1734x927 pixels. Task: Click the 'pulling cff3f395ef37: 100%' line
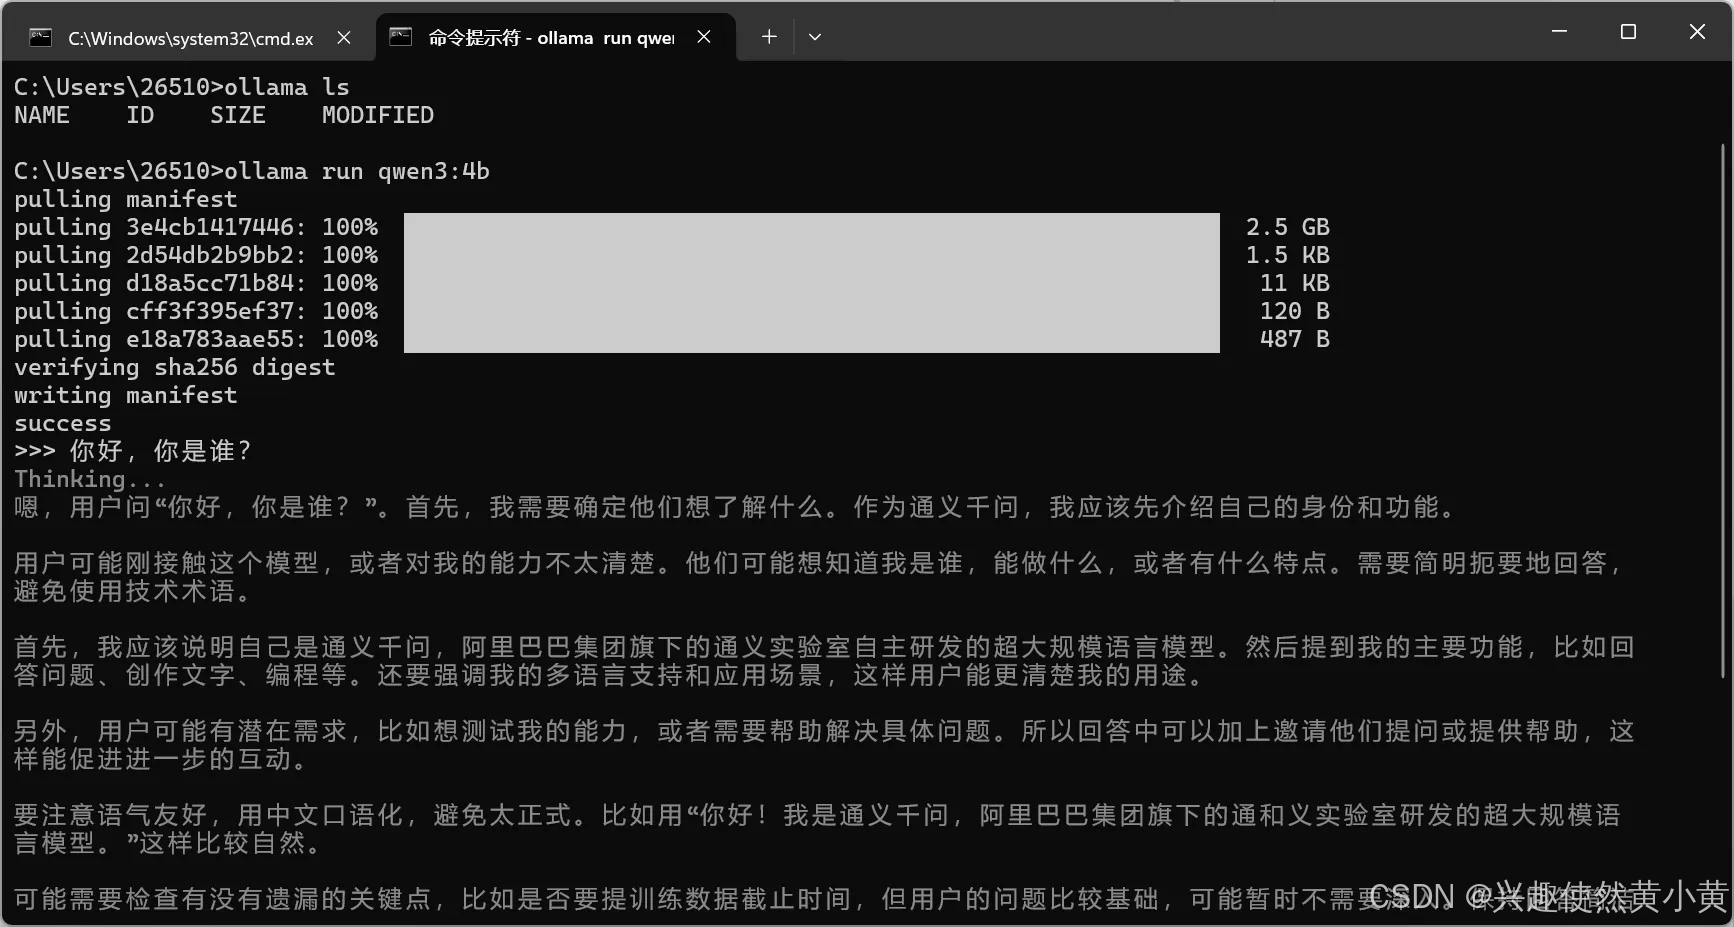click(x=196, y=311)
